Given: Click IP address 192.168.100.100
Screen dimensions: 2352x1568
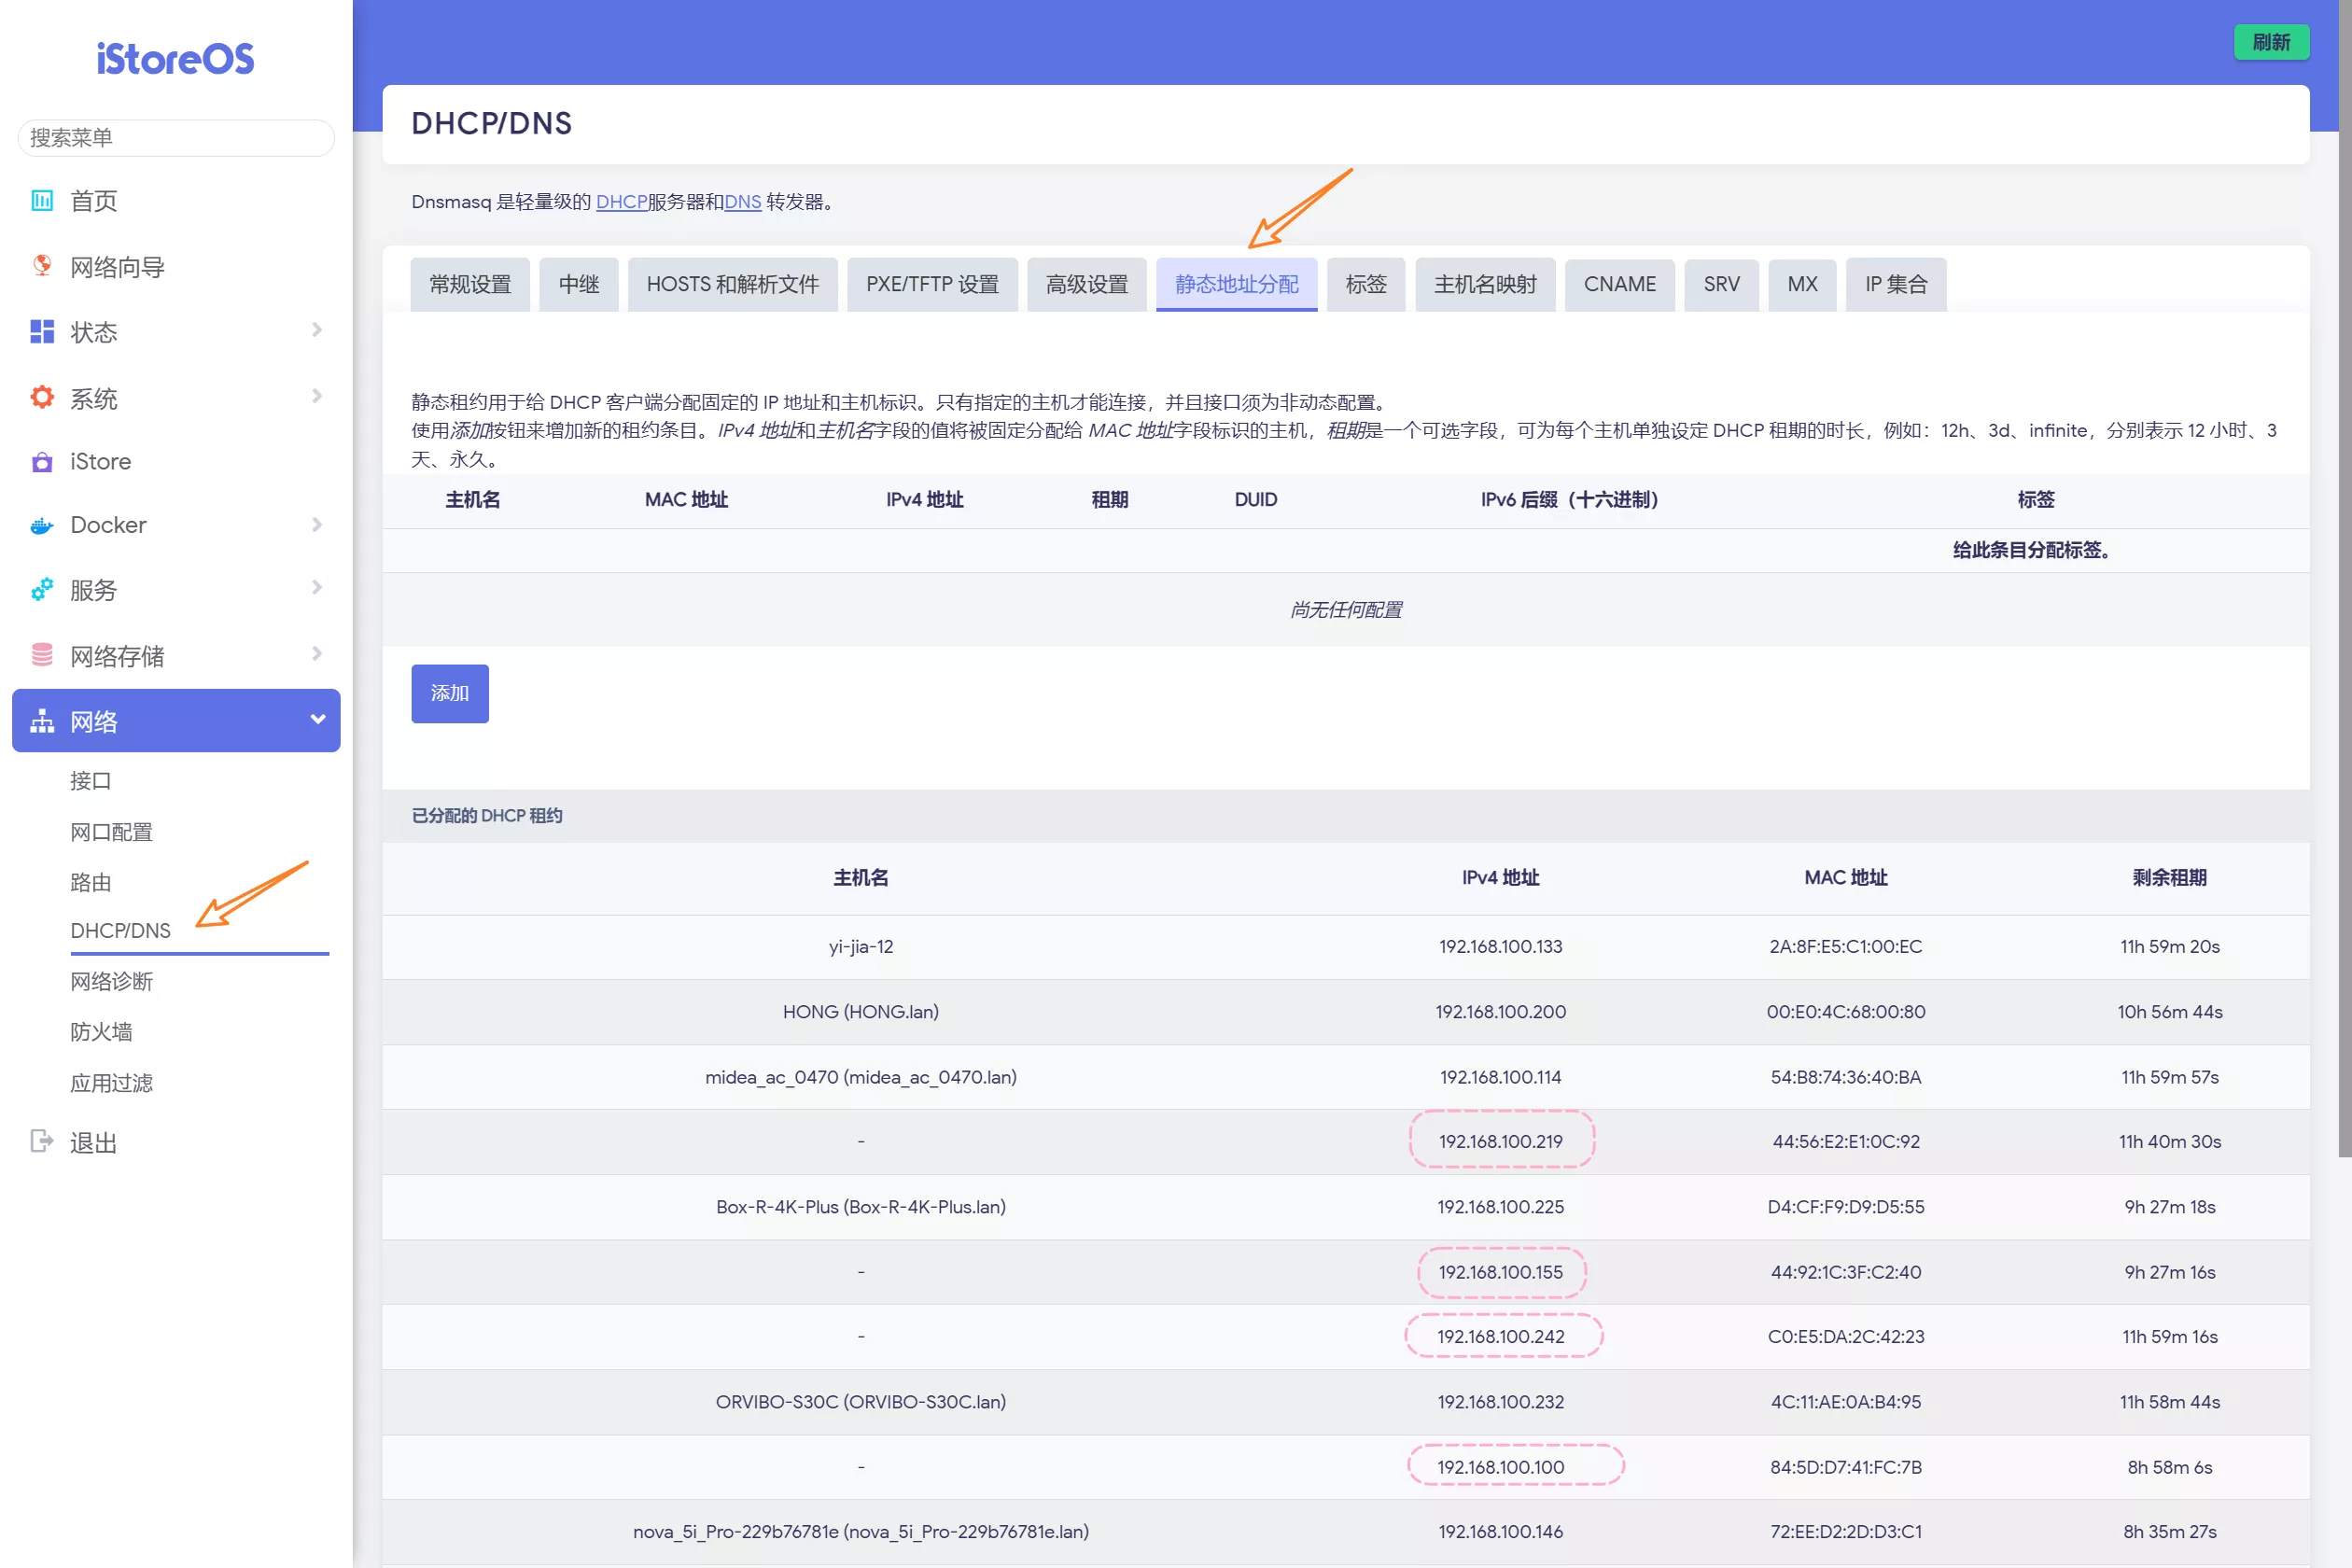Looking at the screenshot, I should coord(1501,1467).
